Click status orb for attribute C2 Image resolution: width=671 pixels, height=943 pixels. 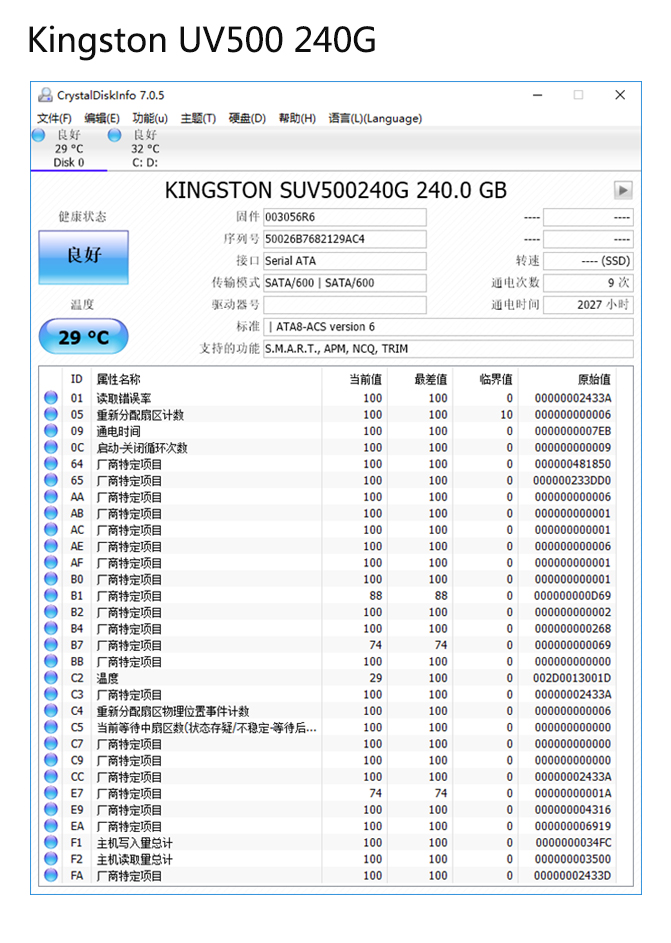[x=51, y=677]
